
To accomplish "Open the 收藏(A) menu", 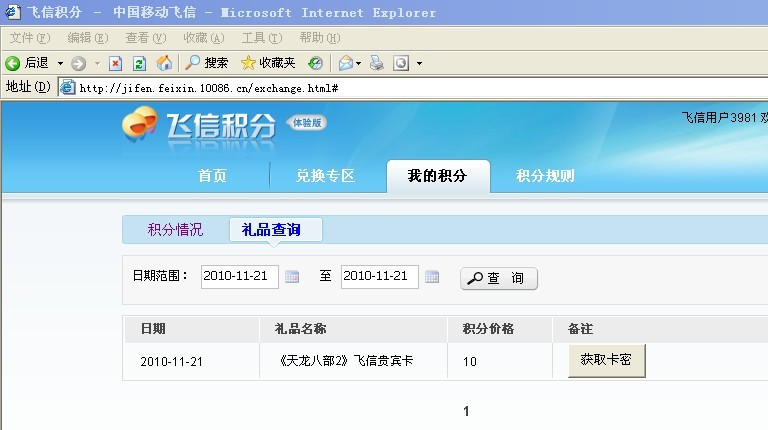I will pos(204,38).
